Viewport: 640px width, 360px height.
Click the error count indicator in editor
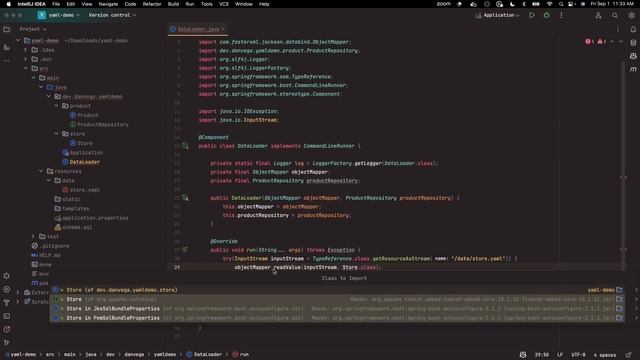(590, 42)
